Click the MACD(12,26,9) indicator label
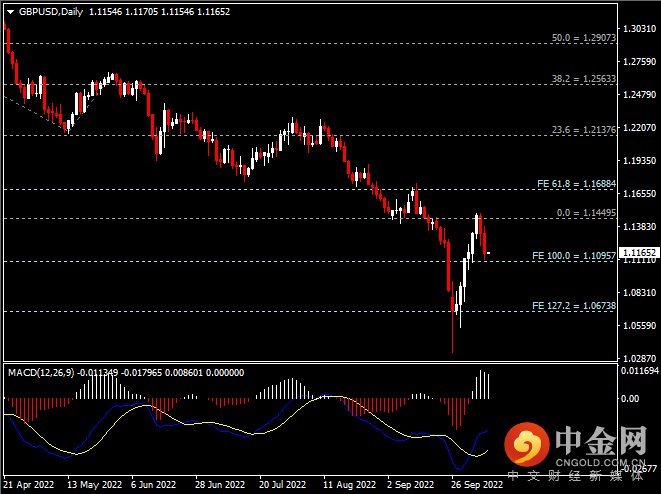661x494 pixels. (41, 373)
